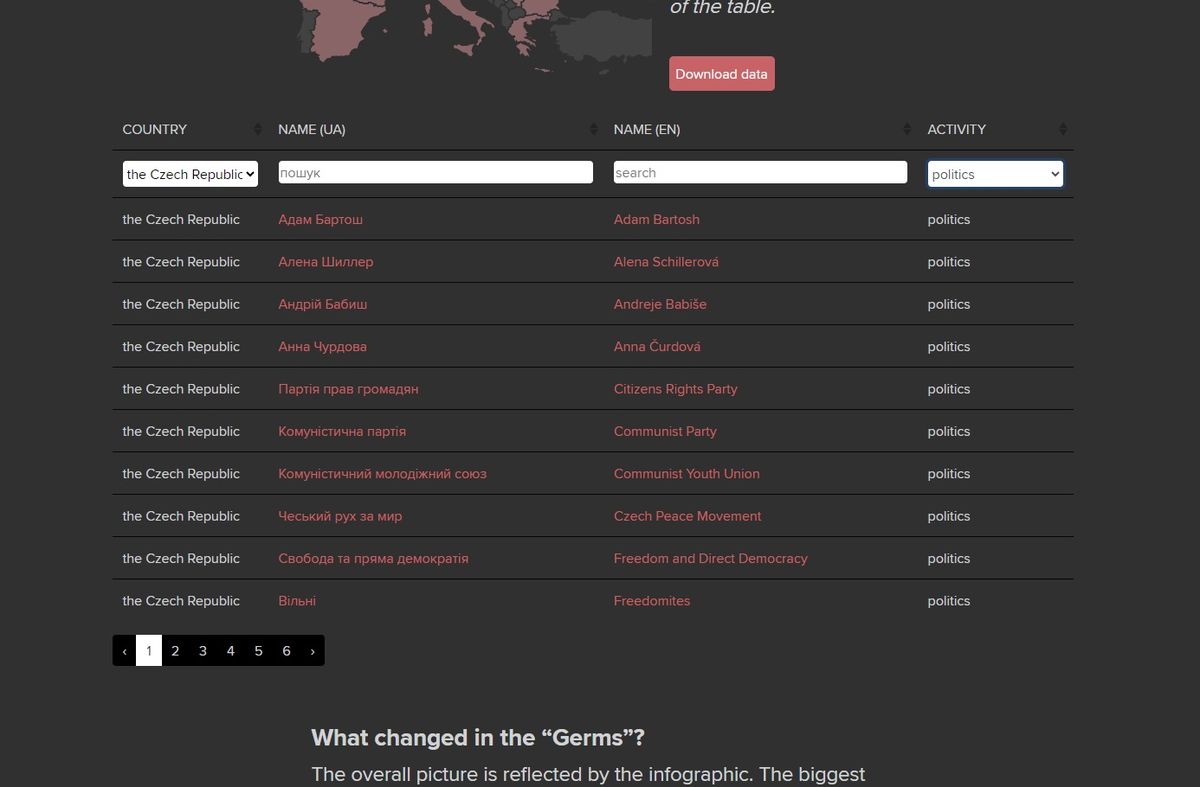
Task: Open the activity filter dropdown set to politics
Action: (x=995, y=174)
